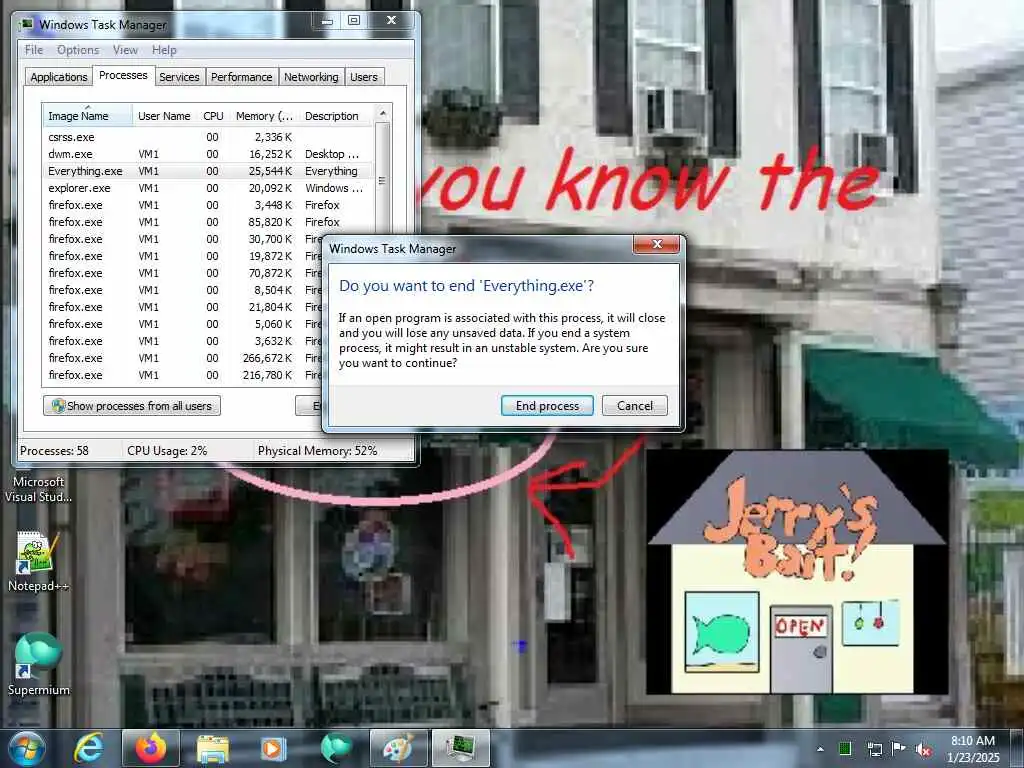Open the View menu

(125, 50)
